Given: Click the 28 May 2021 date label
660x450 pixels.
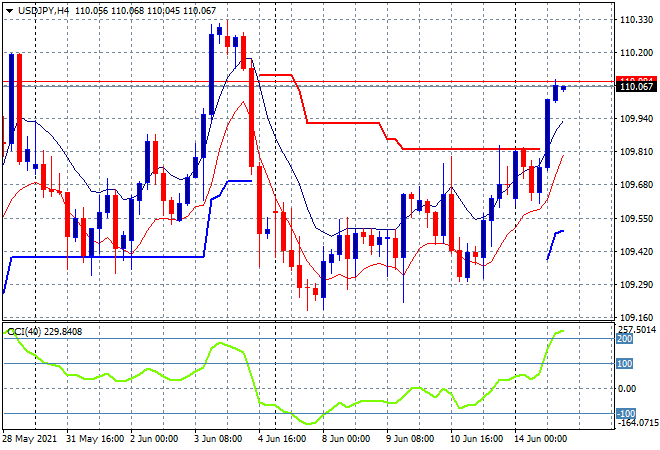Looking at the screenshot, I should (29, 439).
